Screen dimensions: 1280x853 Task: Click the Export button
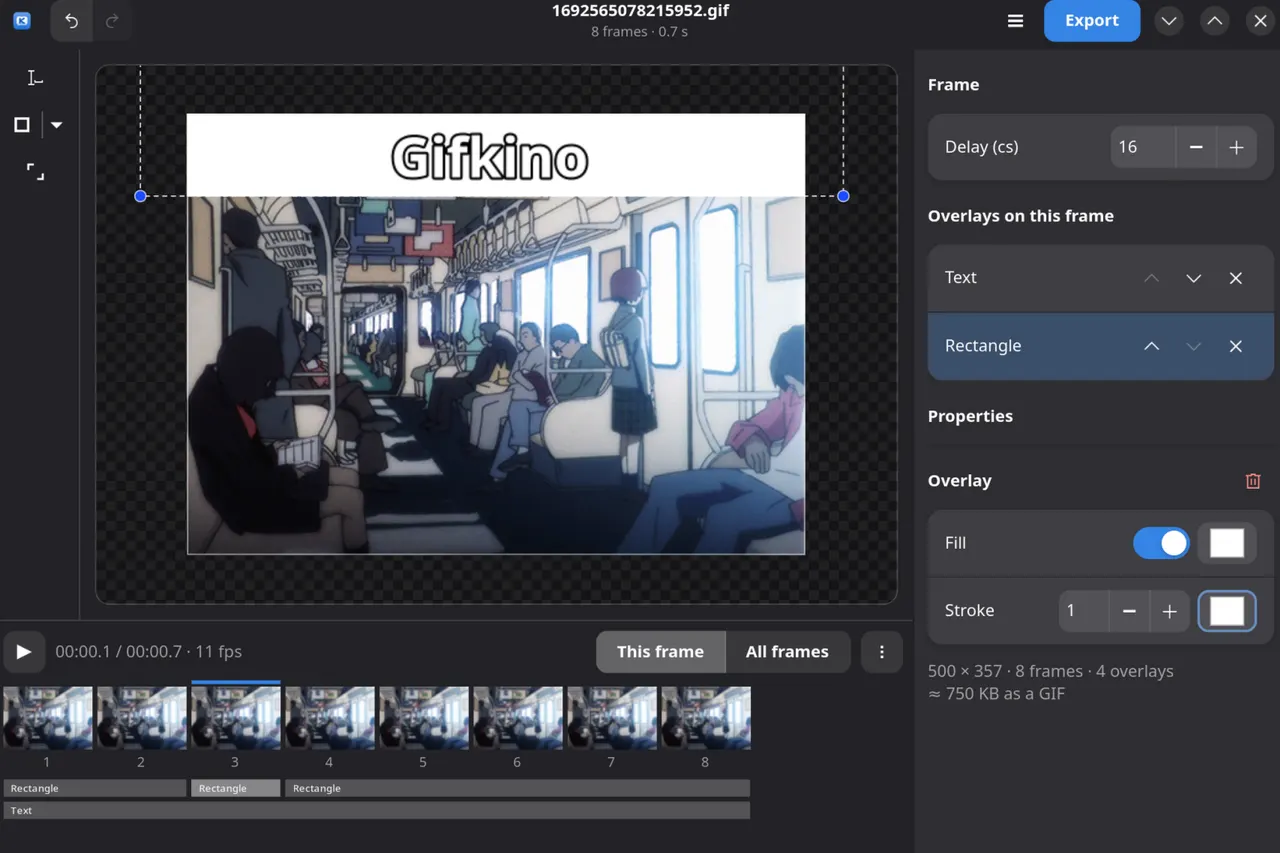[1092, 21]
